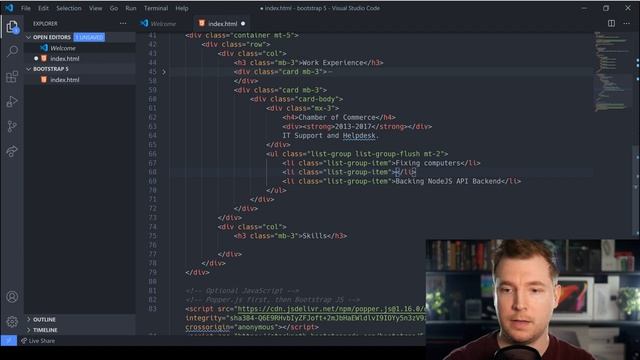Screen dimensions: 640x360
Task: Open the Edit menu
Action: click(x=43, y=8)
